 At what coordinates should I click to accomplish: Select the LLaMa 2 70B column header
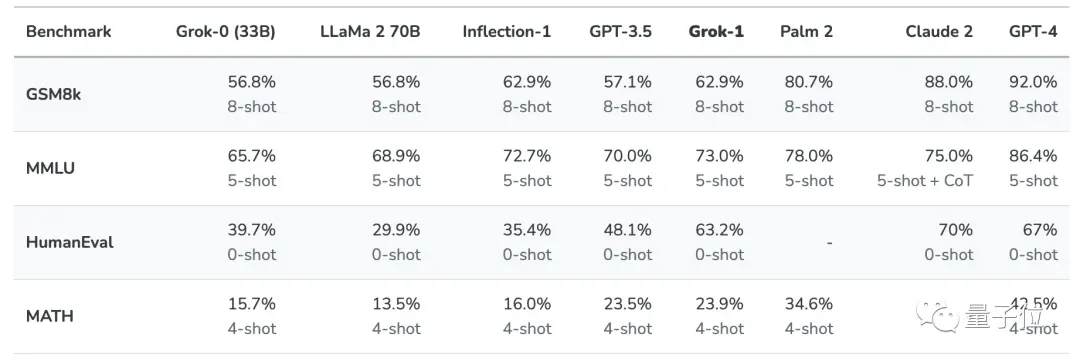370,32
